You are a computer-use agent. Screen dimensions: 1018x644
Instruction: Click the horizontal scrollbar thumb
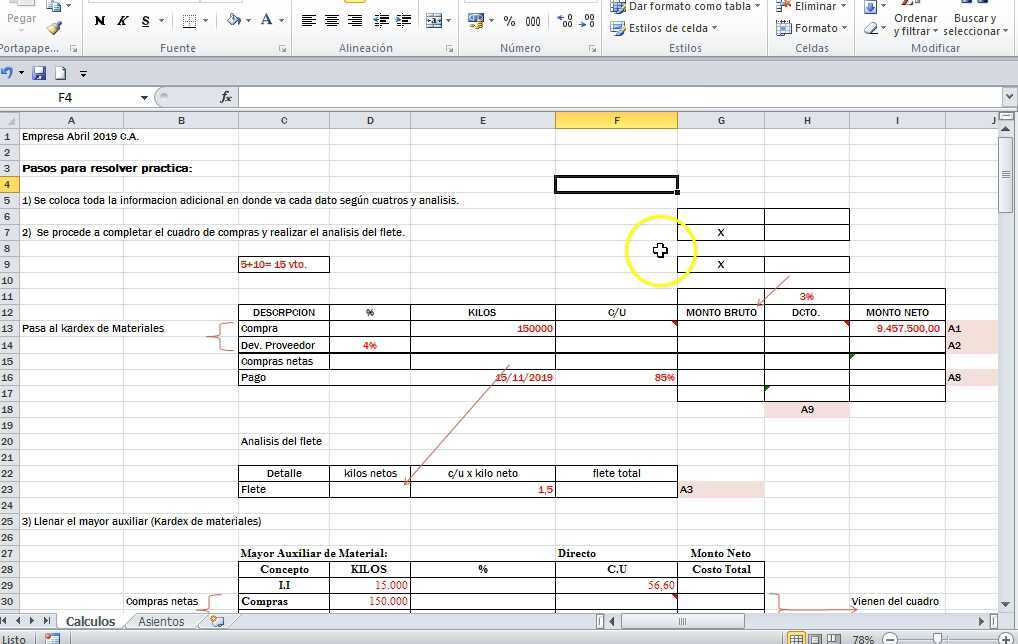(682, 621)
